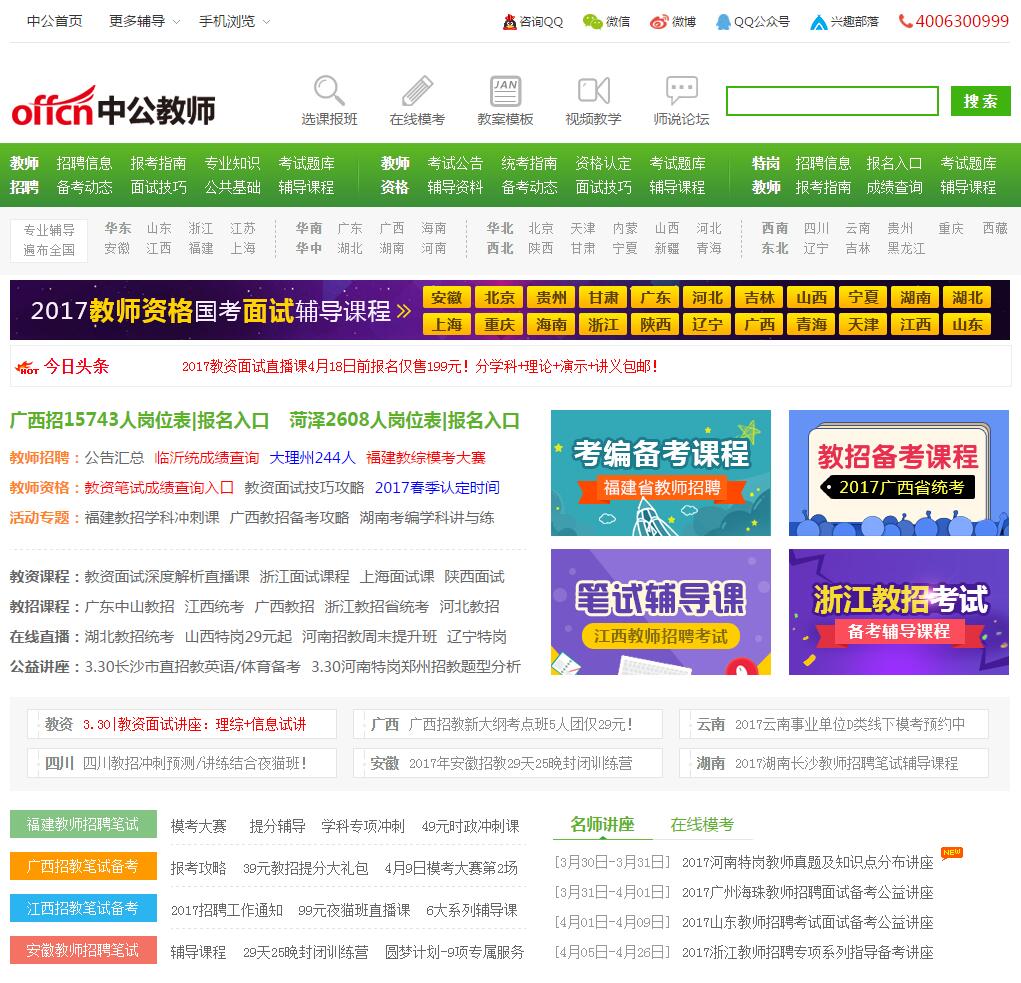The image size is (1021, 983).
Task: Click the search input field
Action: point(832,101)
